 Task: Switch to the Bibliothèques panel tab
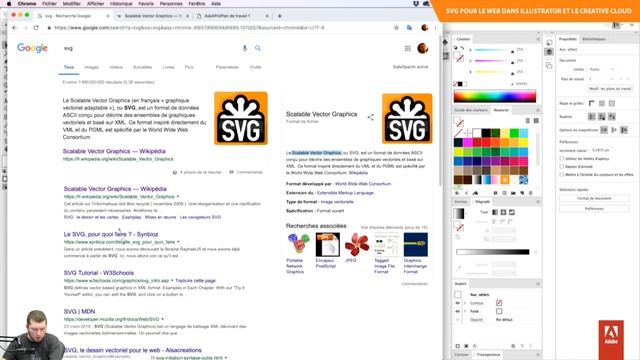594,39
